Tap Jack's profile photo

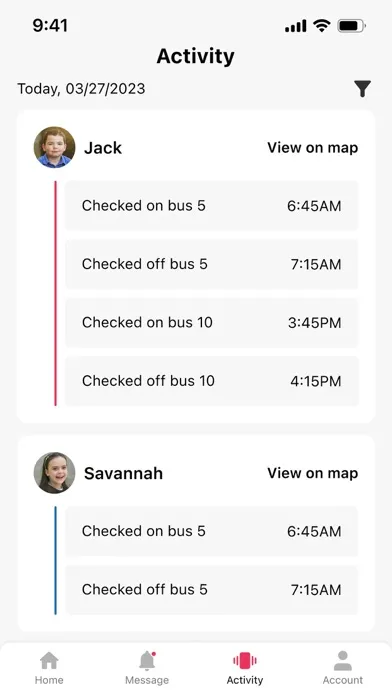point(54,147)
